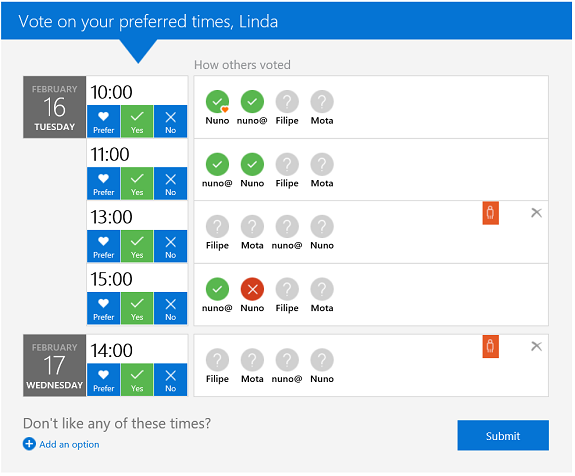Click Nuno's green check avatar in the 10:00 row
Image resolution: width=575 pixels, height=476 pixels.
point(218,102)
